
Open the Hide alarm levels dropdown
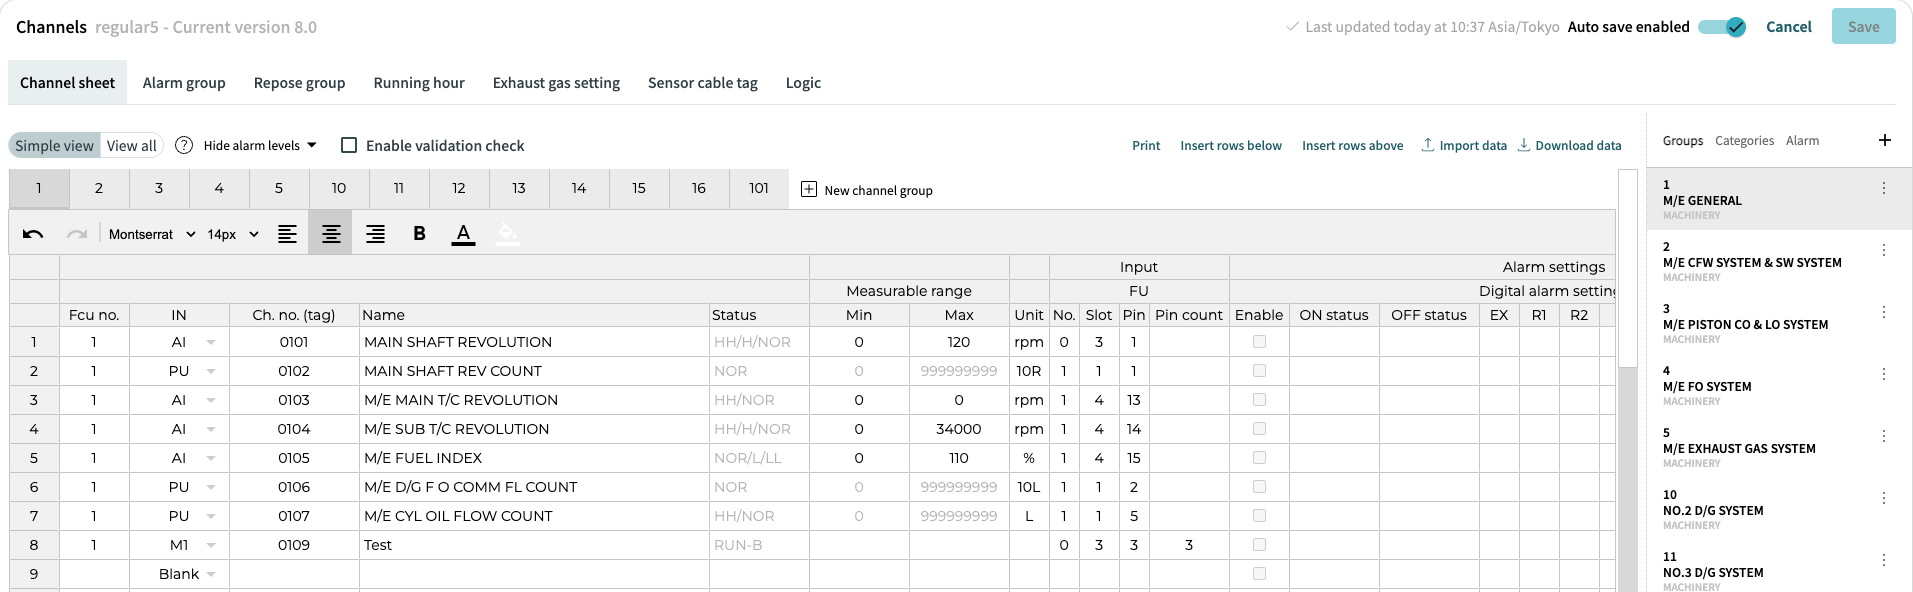(x=260, y=145)
